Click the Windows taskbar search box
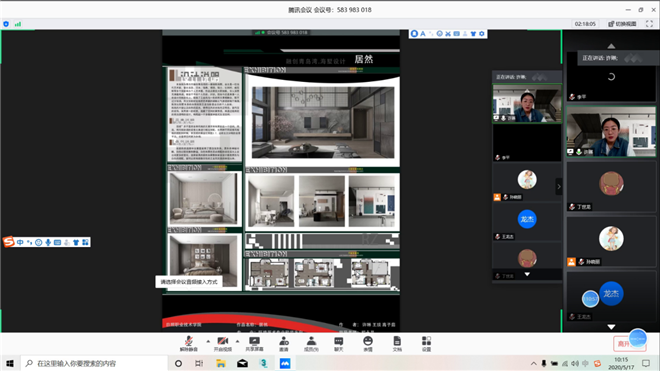Screen dimensions: 660x371 (x=94, y=363)
